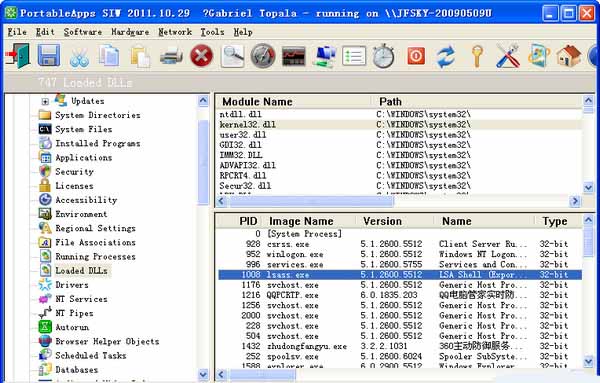
Task: Click the checklist toolbar icon
Action: [354, 56]
